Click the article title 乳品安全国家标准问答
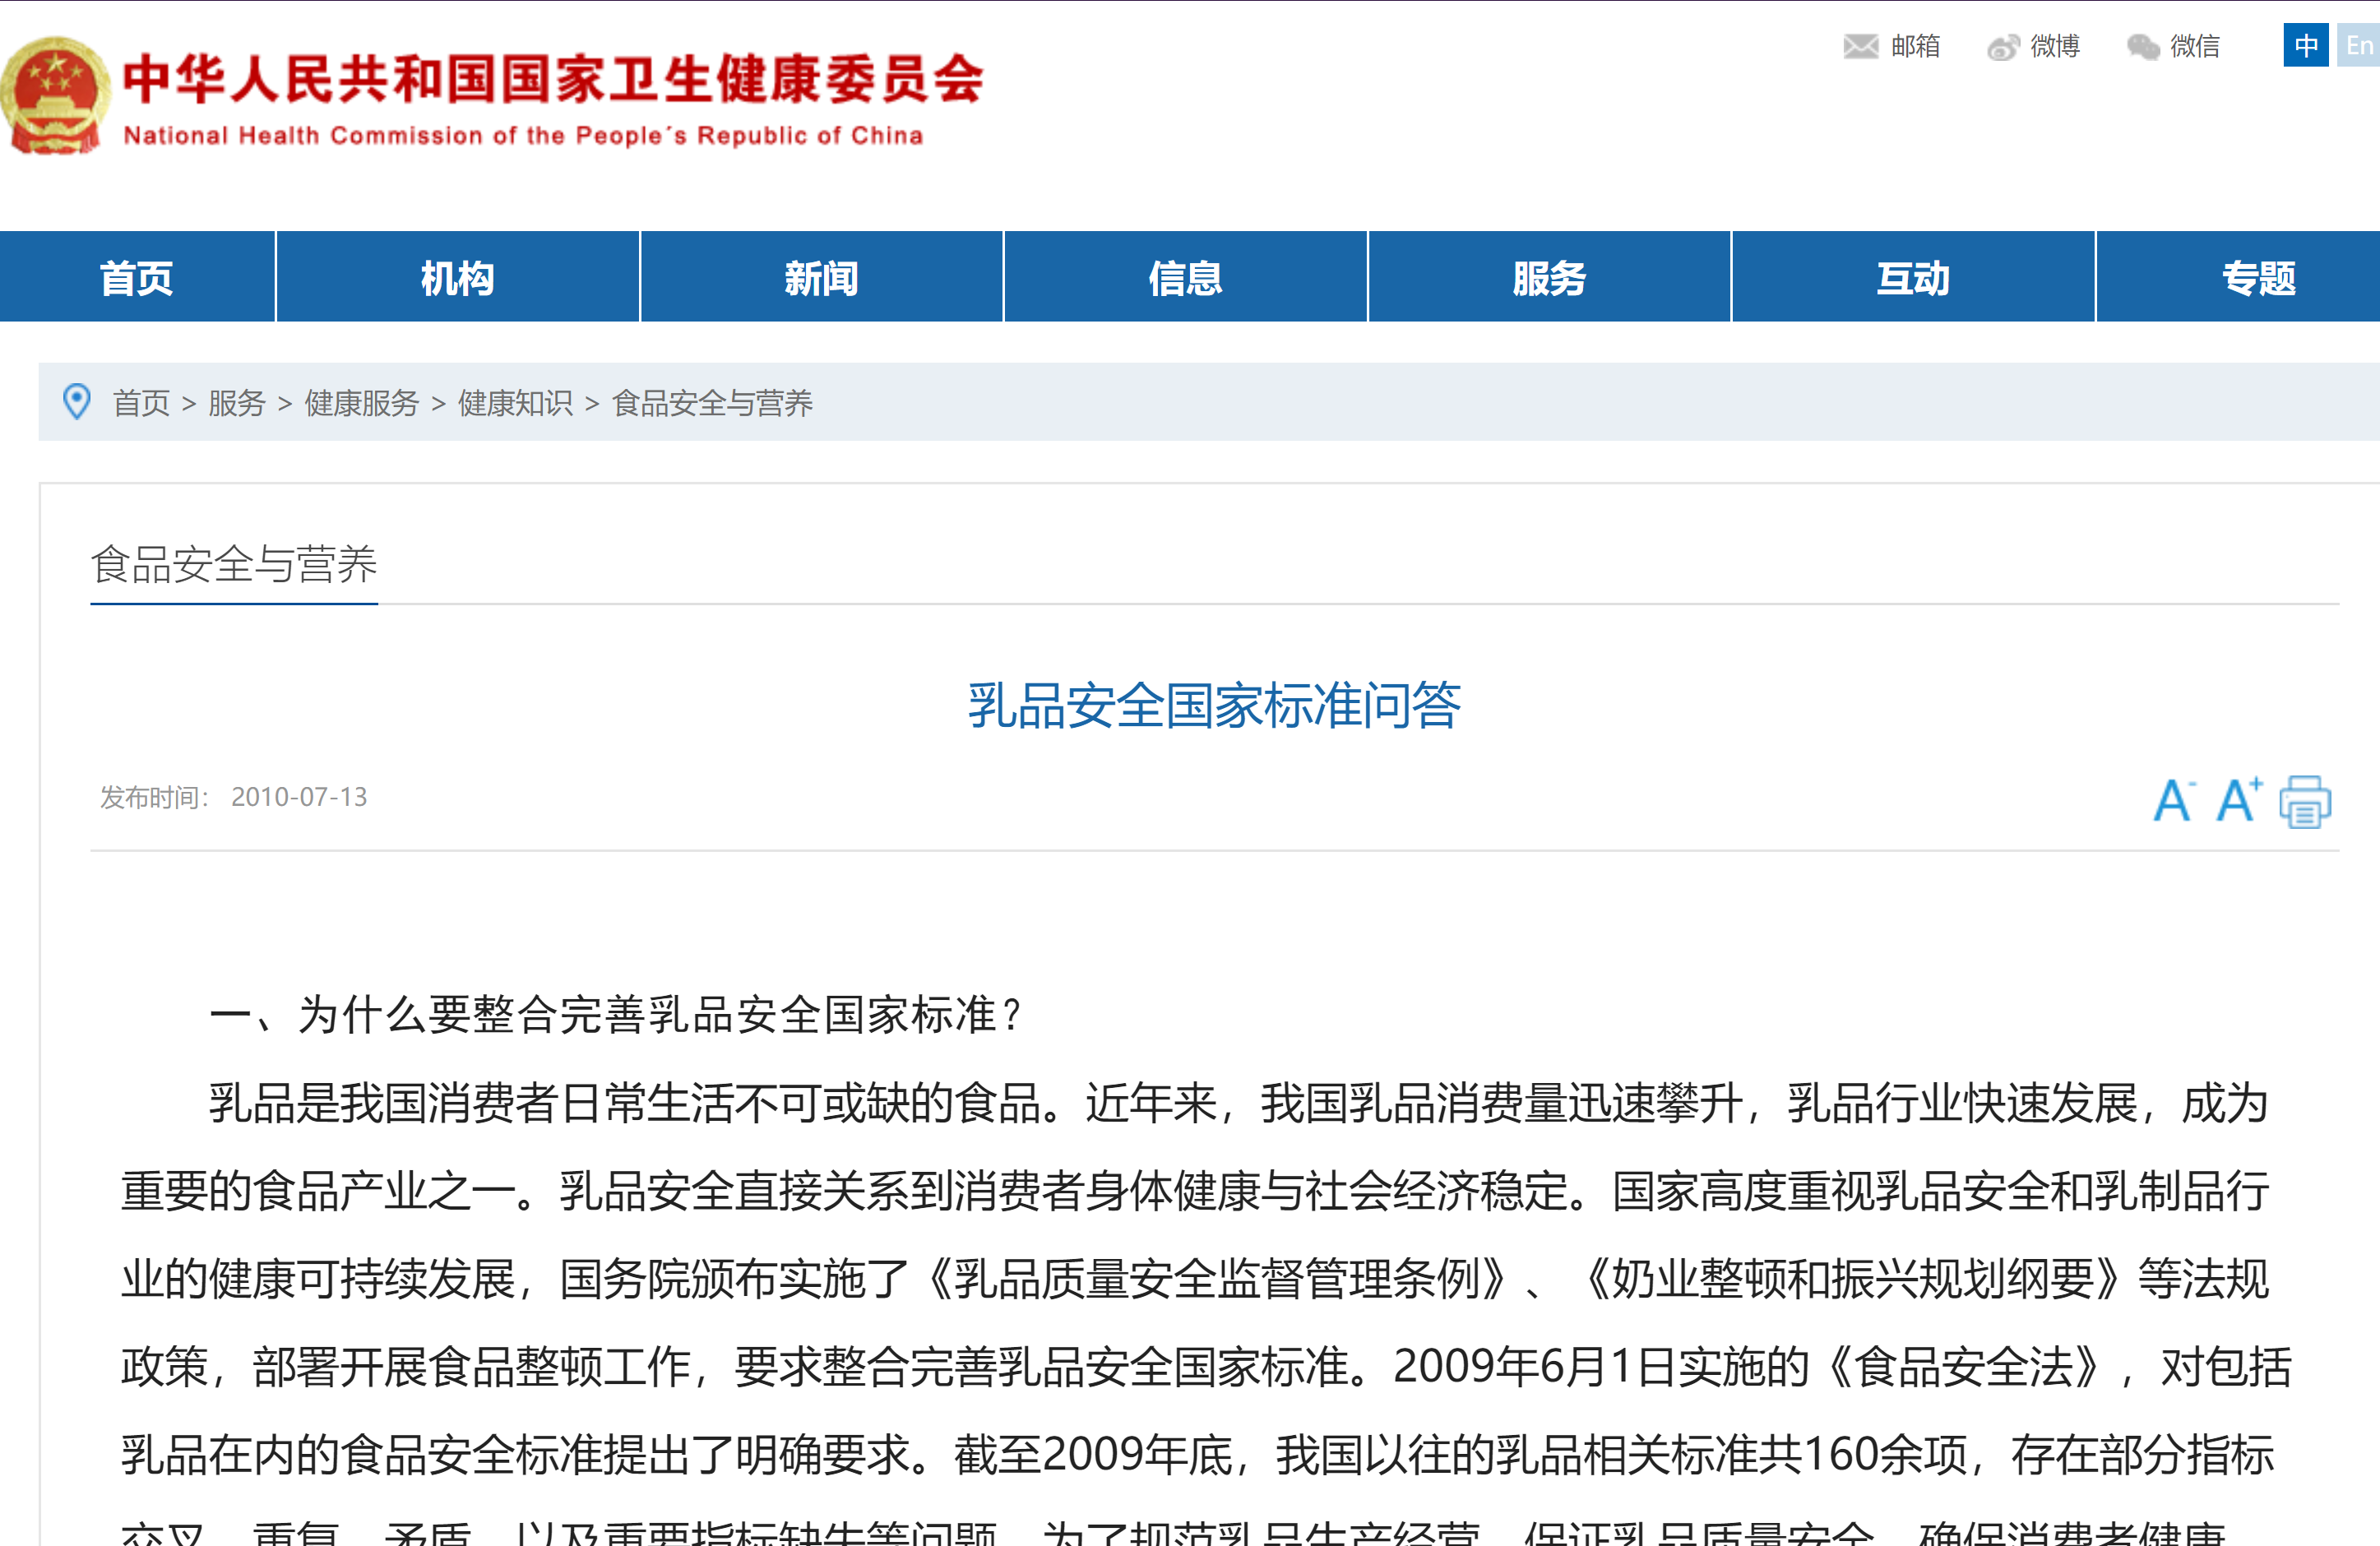 tap(1214, 705)
